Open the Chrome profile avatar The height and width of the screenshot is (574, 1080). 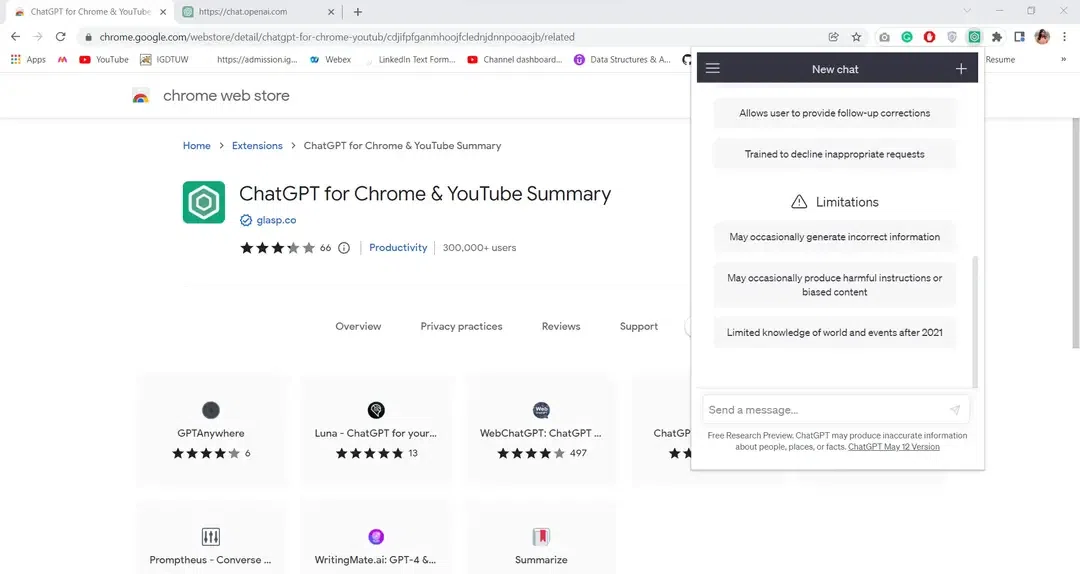1042,37
